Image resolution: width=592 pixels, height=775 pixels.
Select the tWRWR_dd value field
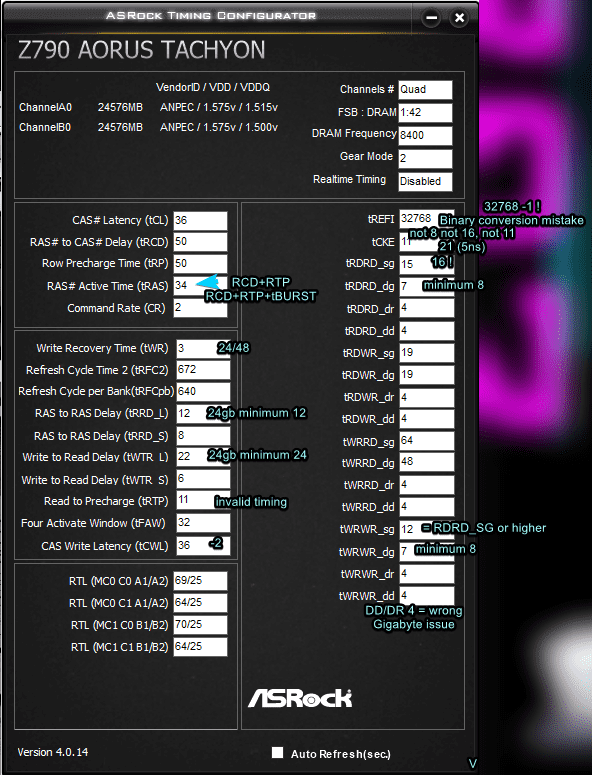click(426, 596)
